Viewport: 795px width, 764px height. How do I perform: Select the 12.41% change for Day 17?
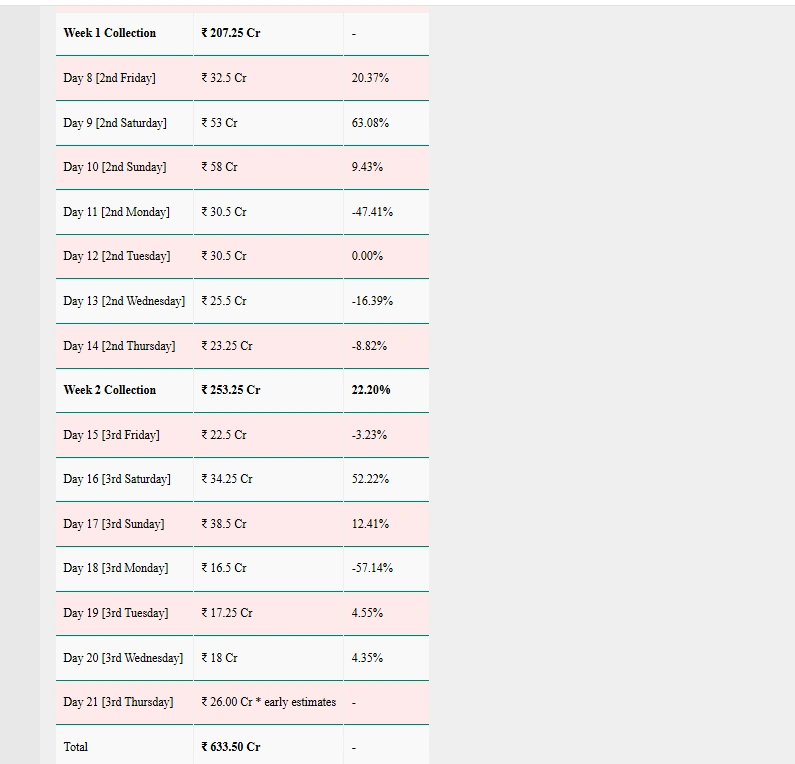[x=370, y=524]
